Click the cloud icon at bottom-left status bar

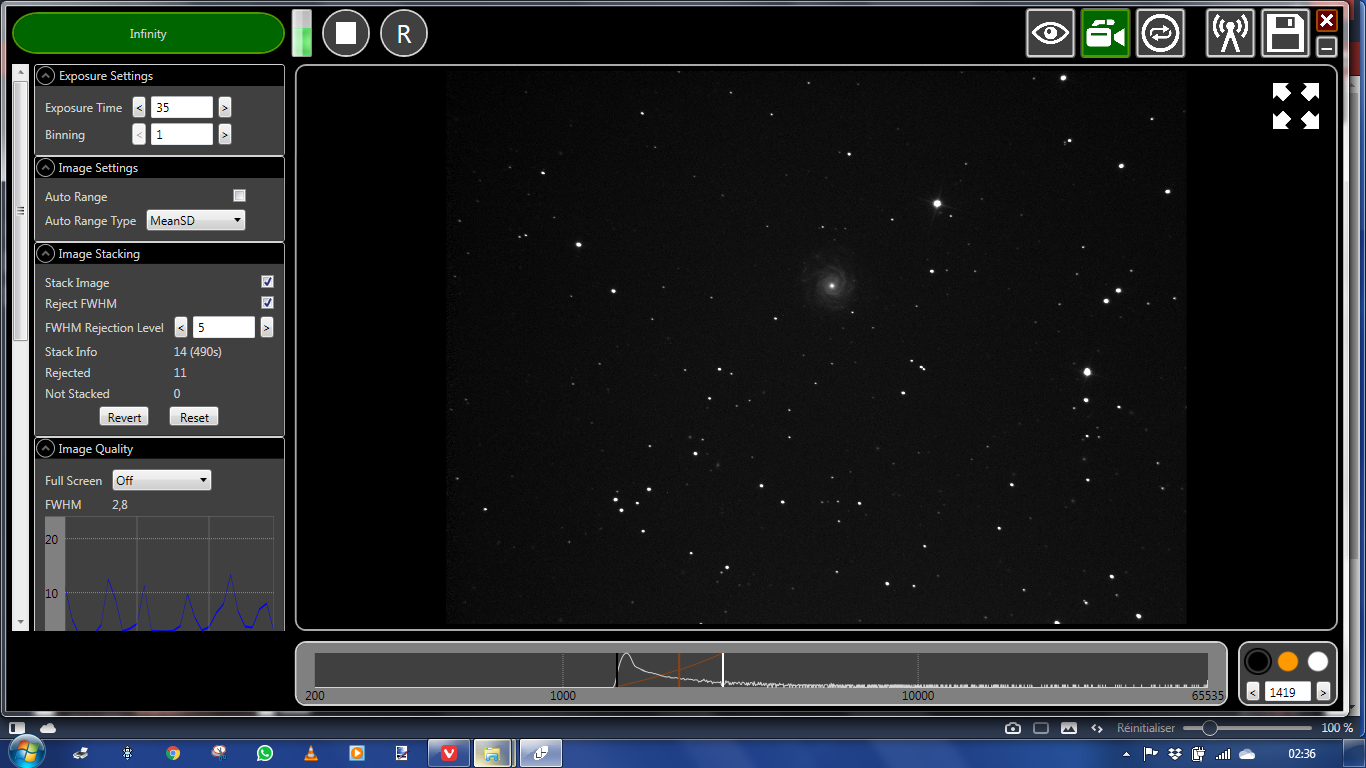coord(48,727)
